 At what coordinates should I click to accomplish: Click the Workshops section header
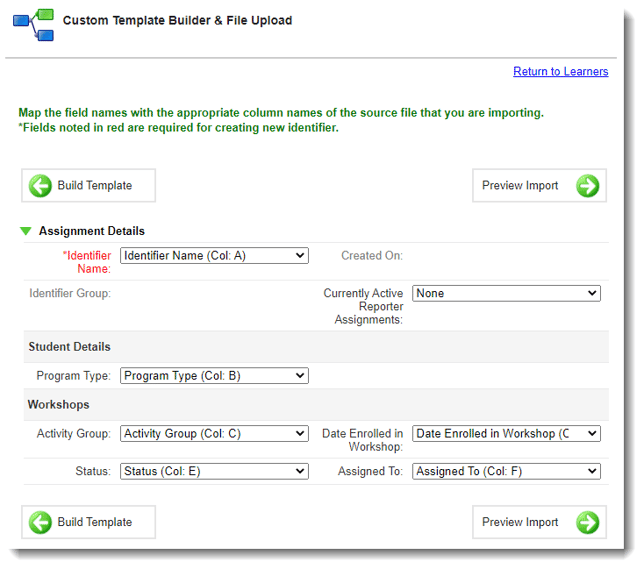pos(58,405)
